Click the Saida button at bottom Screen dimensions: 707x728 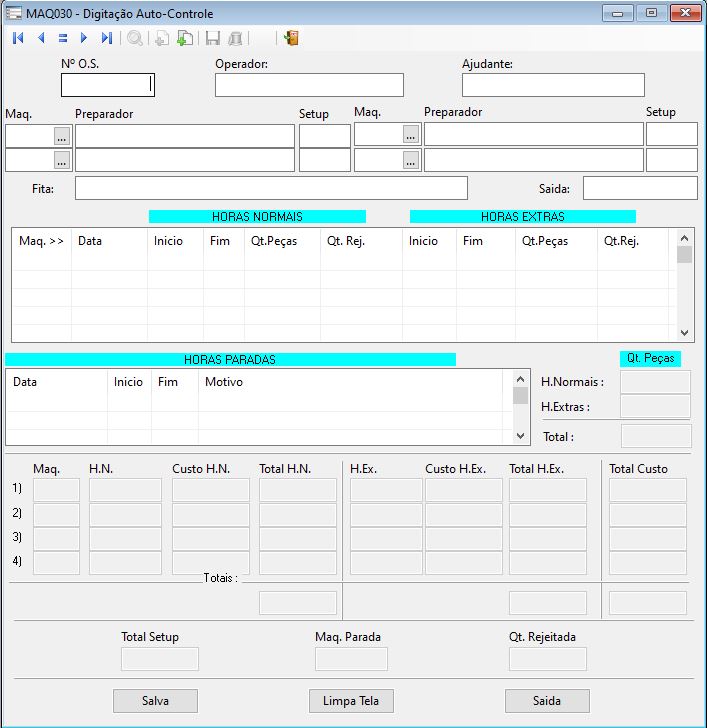point(547,701)
